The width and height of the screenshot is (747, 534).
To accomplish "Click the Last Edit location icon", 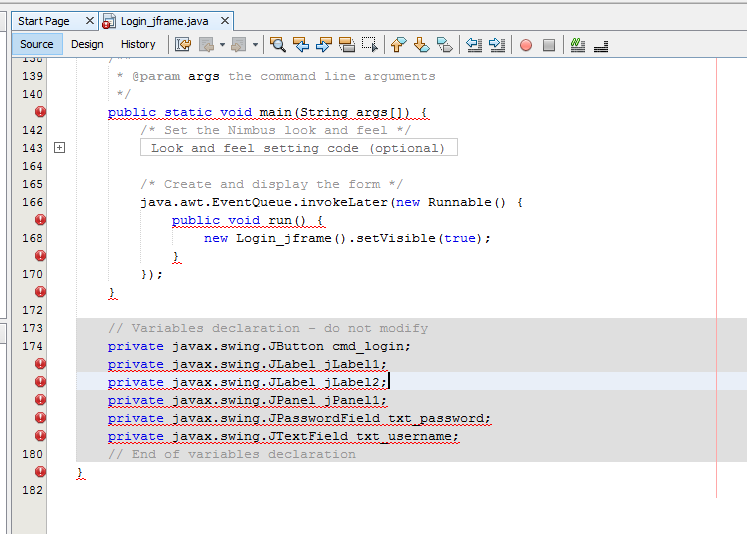I will (x=183, y=45).
